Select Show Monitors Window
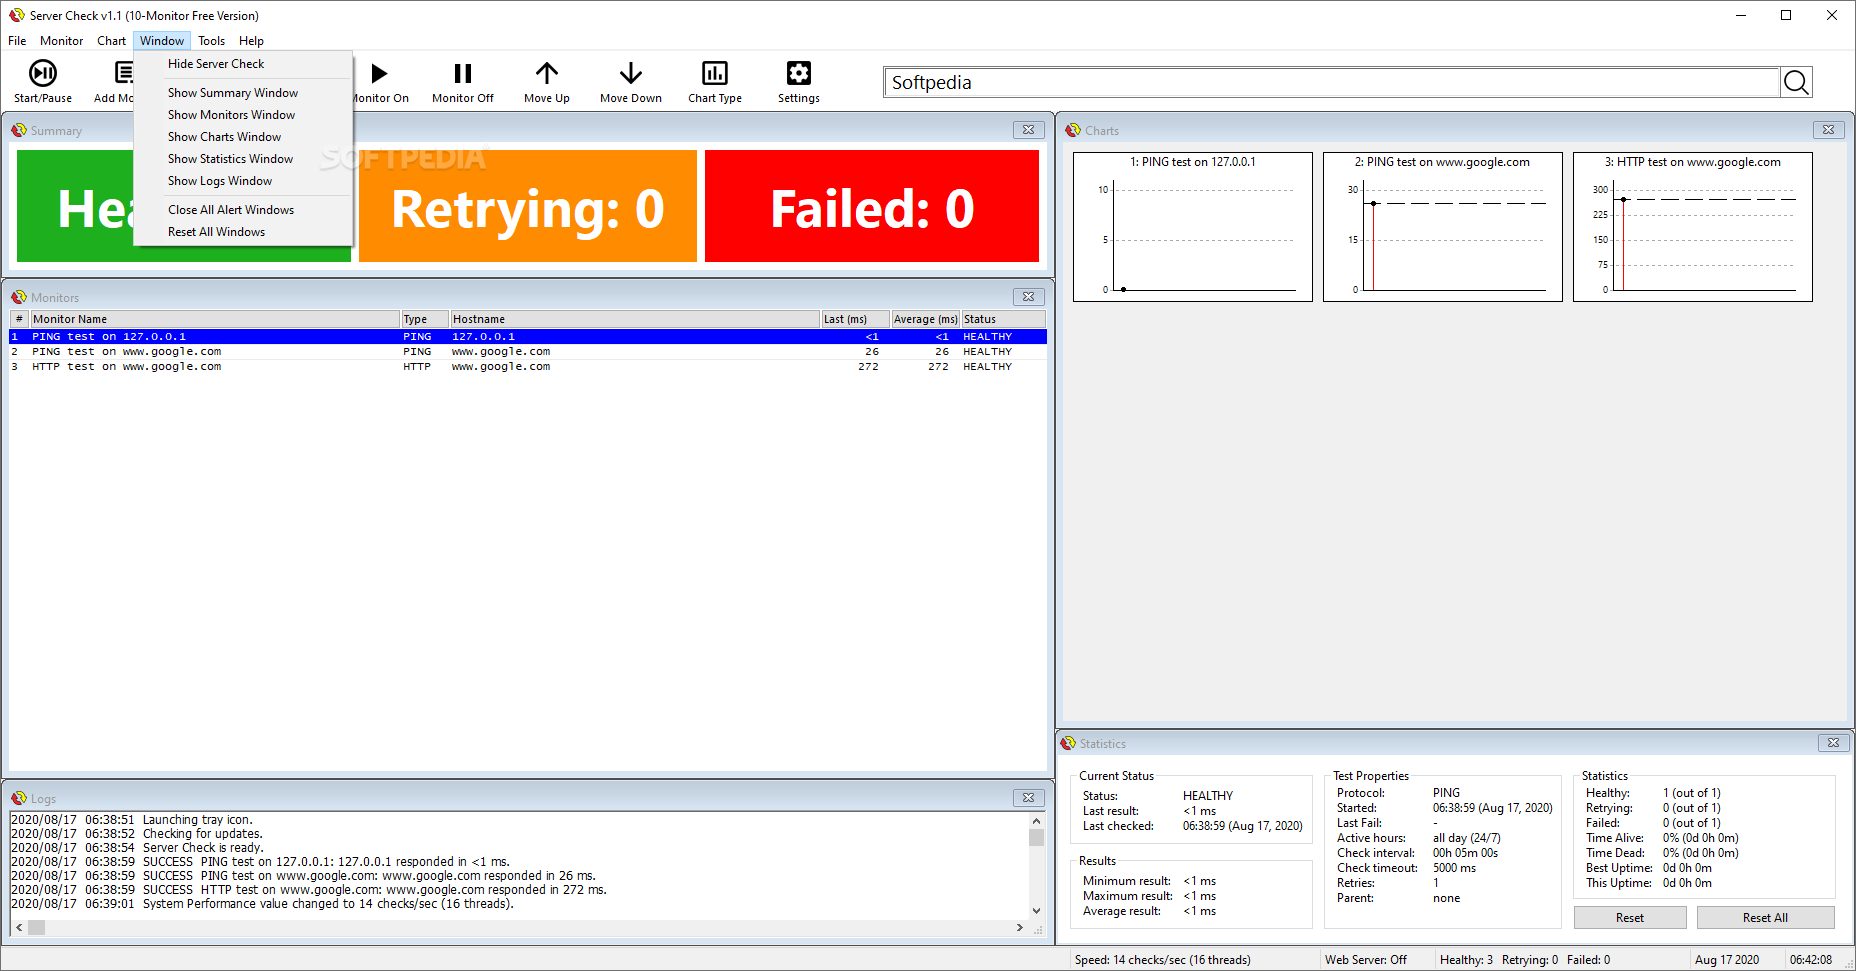The height and width of the screenshot is (971, 1856). coord(243,115)
